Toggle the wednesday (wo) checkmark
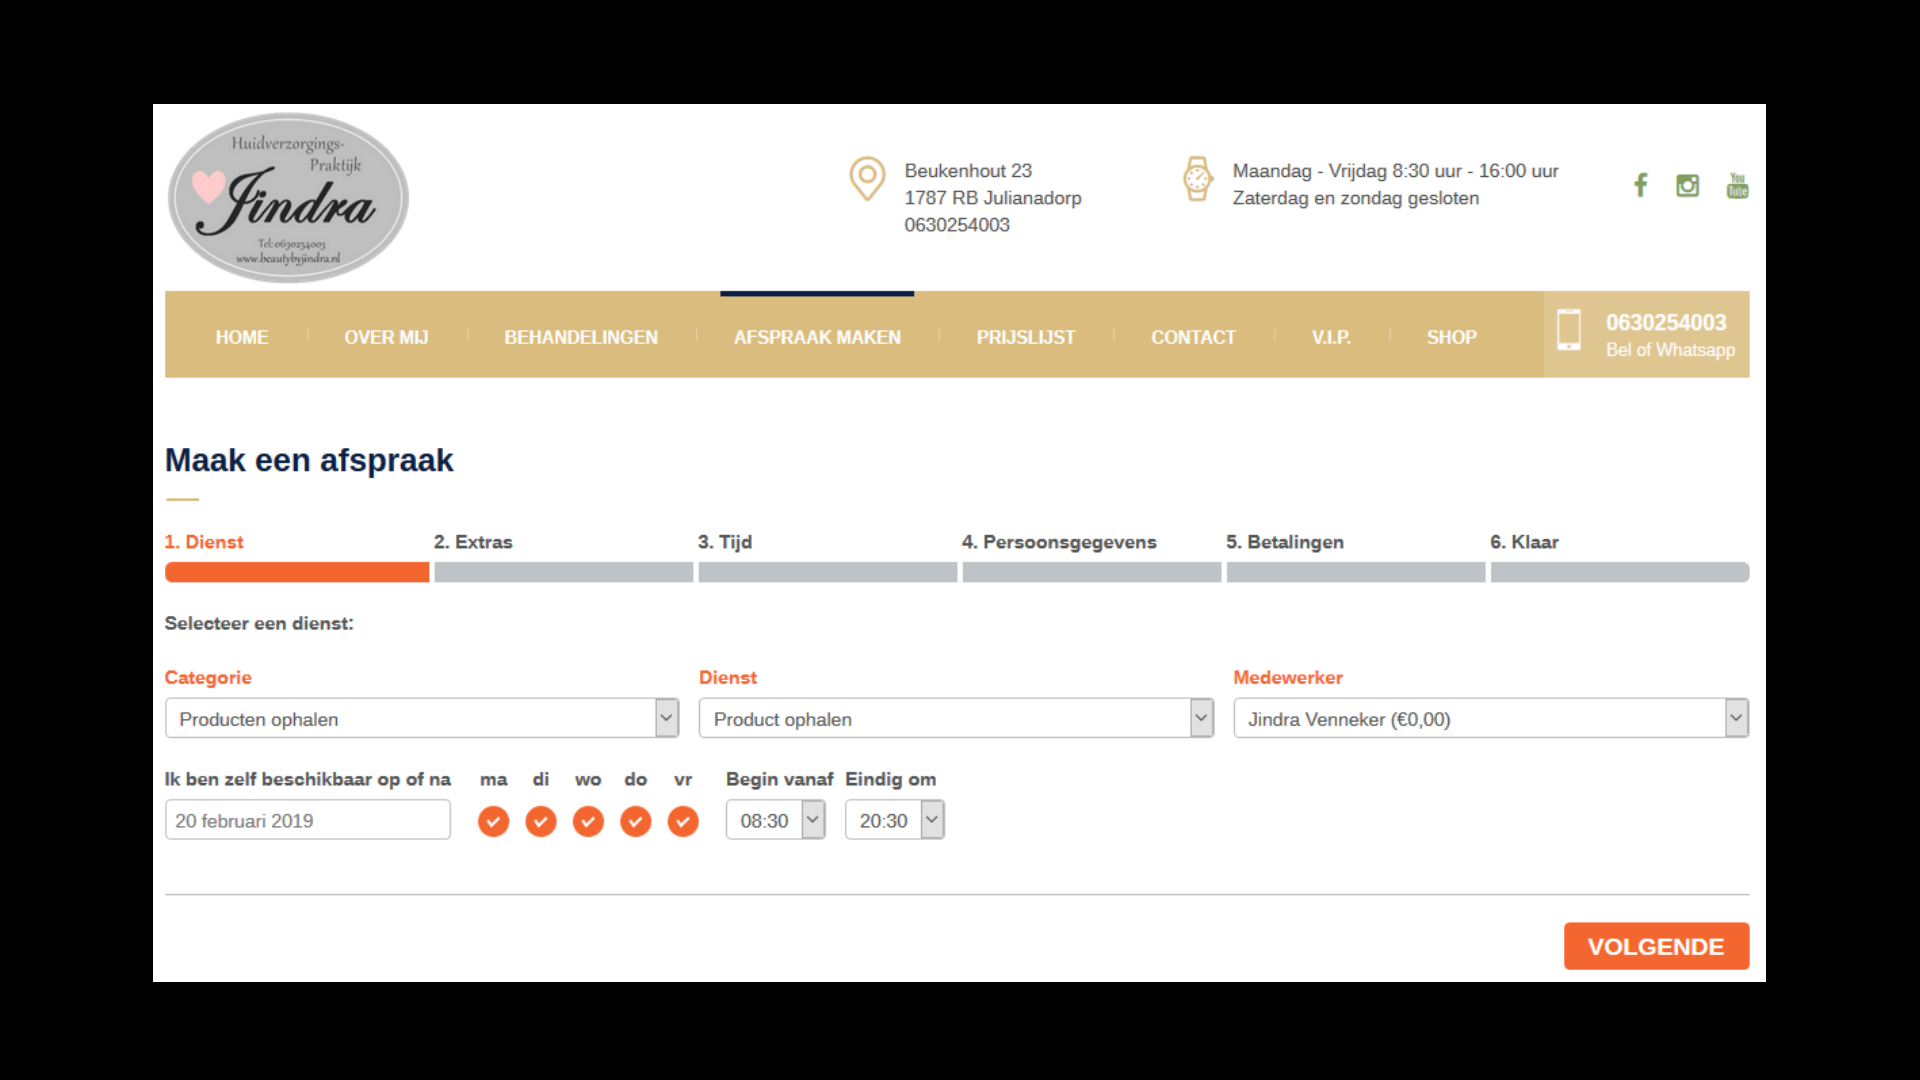This screenshot has width=1920, height=1080. click(588, 821)
